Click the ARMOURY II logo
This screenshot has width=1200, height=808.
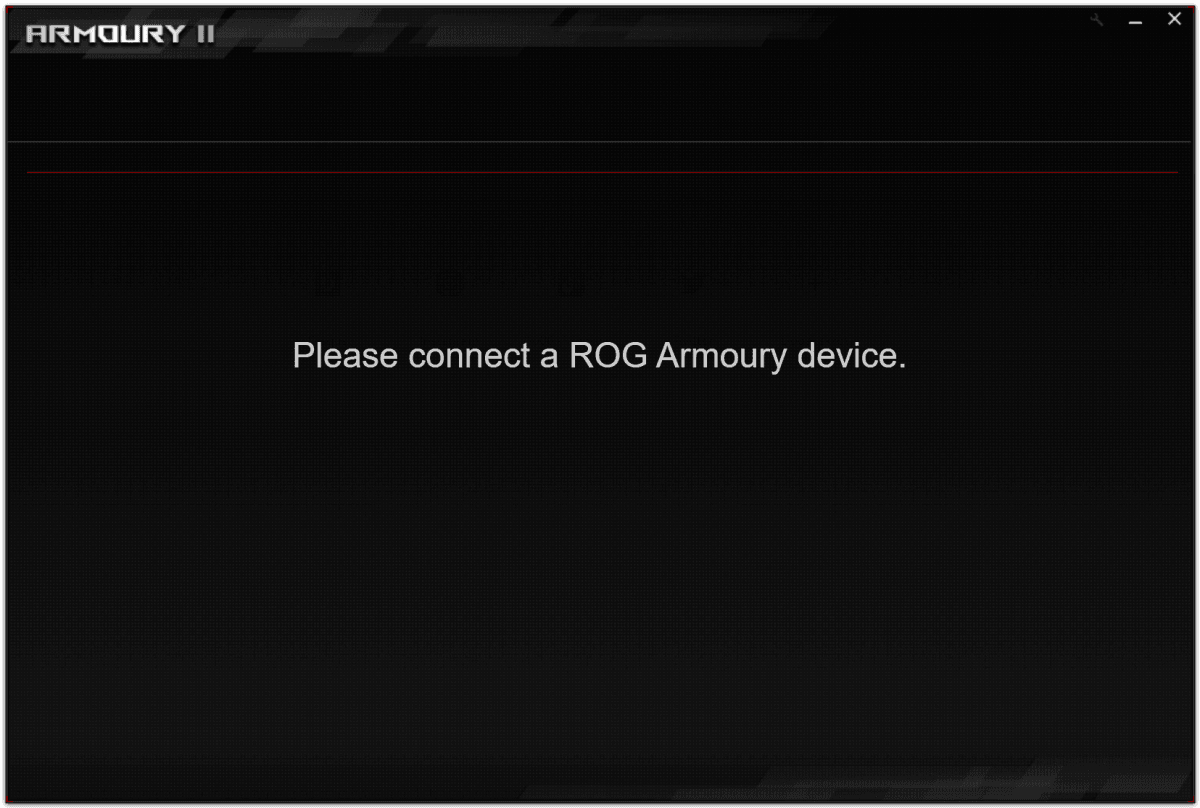[x=120, y=34]
